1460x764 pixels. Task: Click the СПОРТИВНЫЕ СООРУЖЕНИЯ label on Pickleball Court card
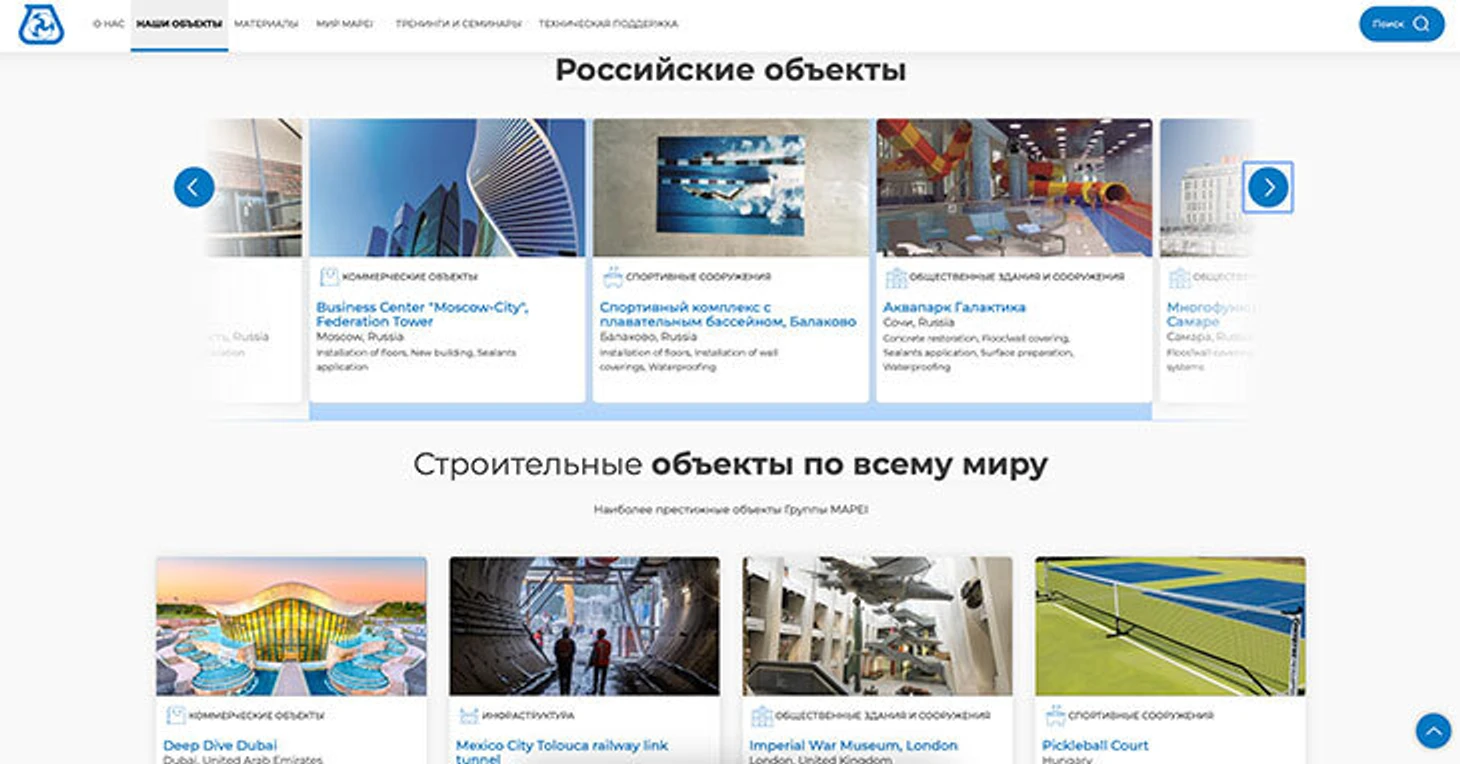click(x=1141, y=716)
